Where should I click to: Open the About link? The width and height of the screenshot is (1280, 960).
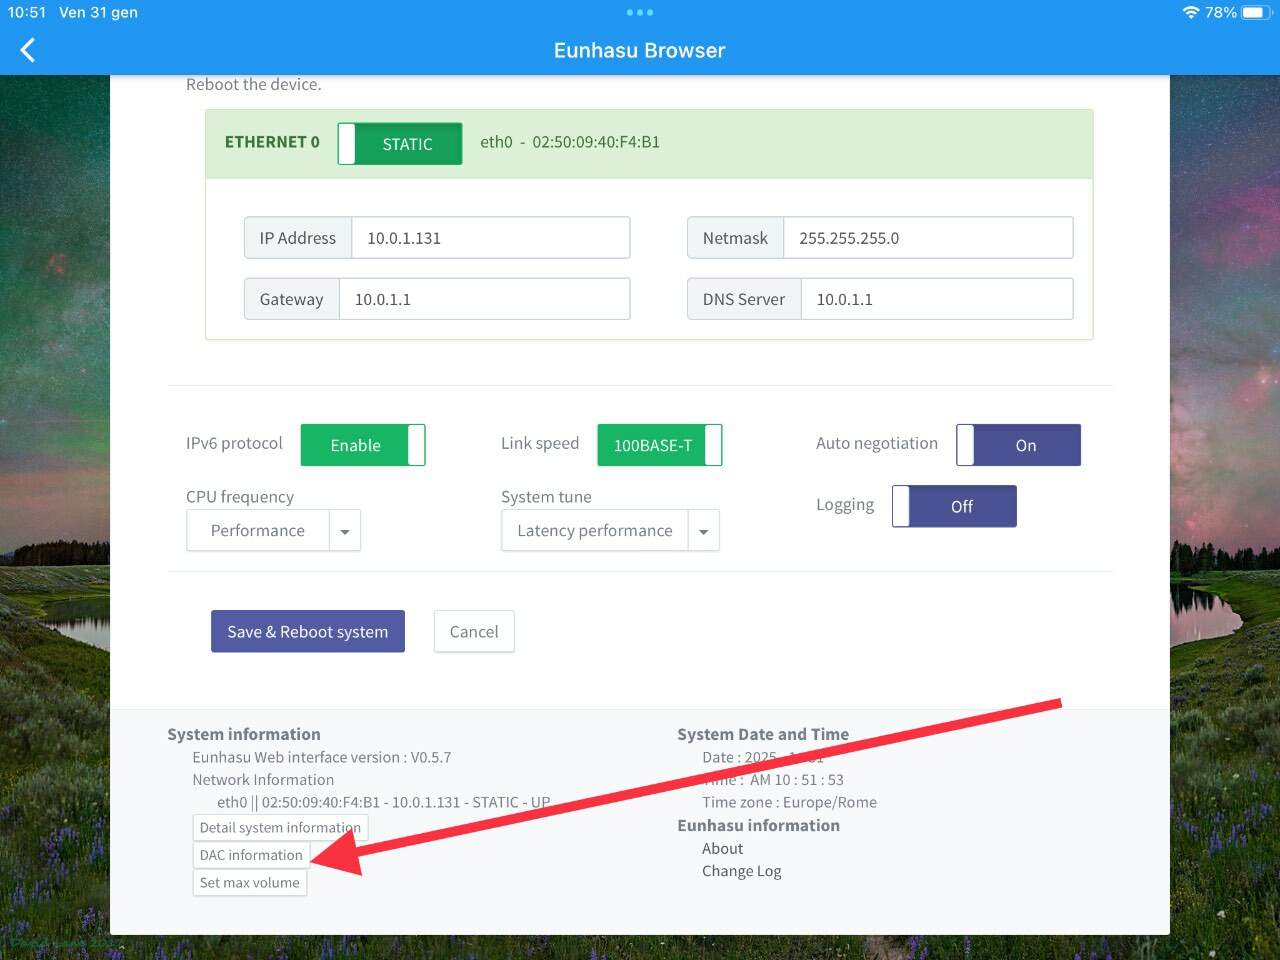pos(722,848)
